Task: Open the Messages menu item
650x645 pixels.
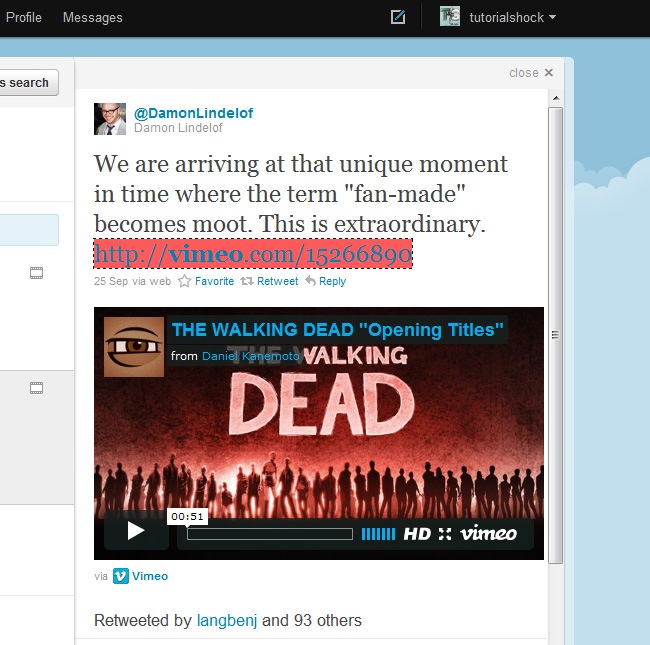Action: [92, 17]
